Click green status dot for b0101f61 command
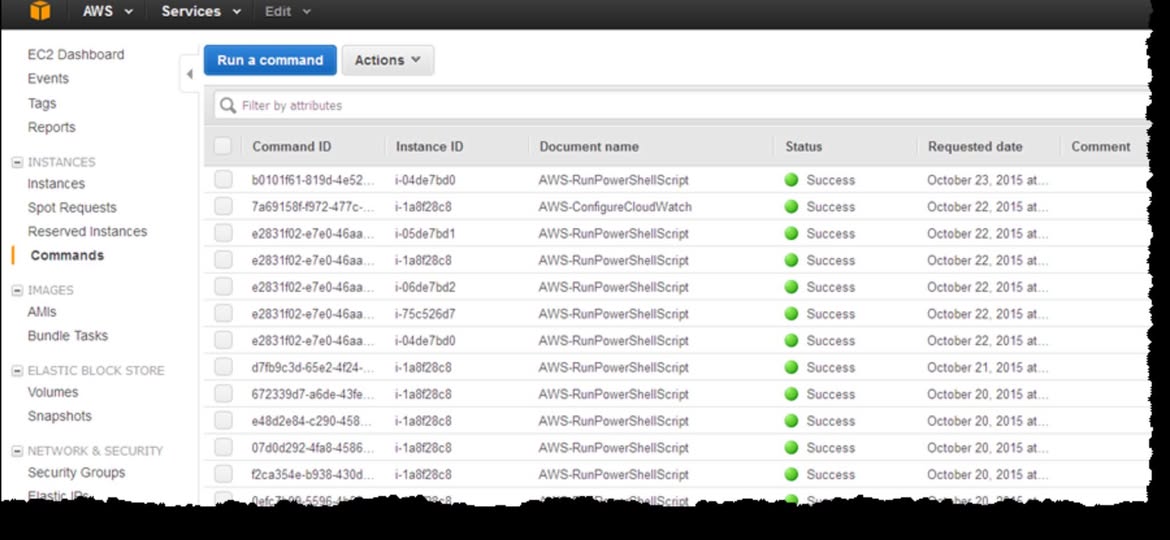The image size is (1170, 540). point(792,180)
